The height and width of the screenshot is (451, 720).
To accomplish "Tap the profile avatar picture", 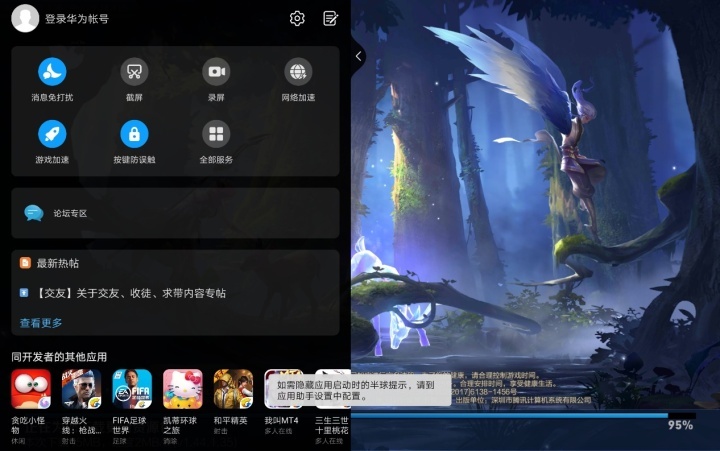I will pos(25,18).
